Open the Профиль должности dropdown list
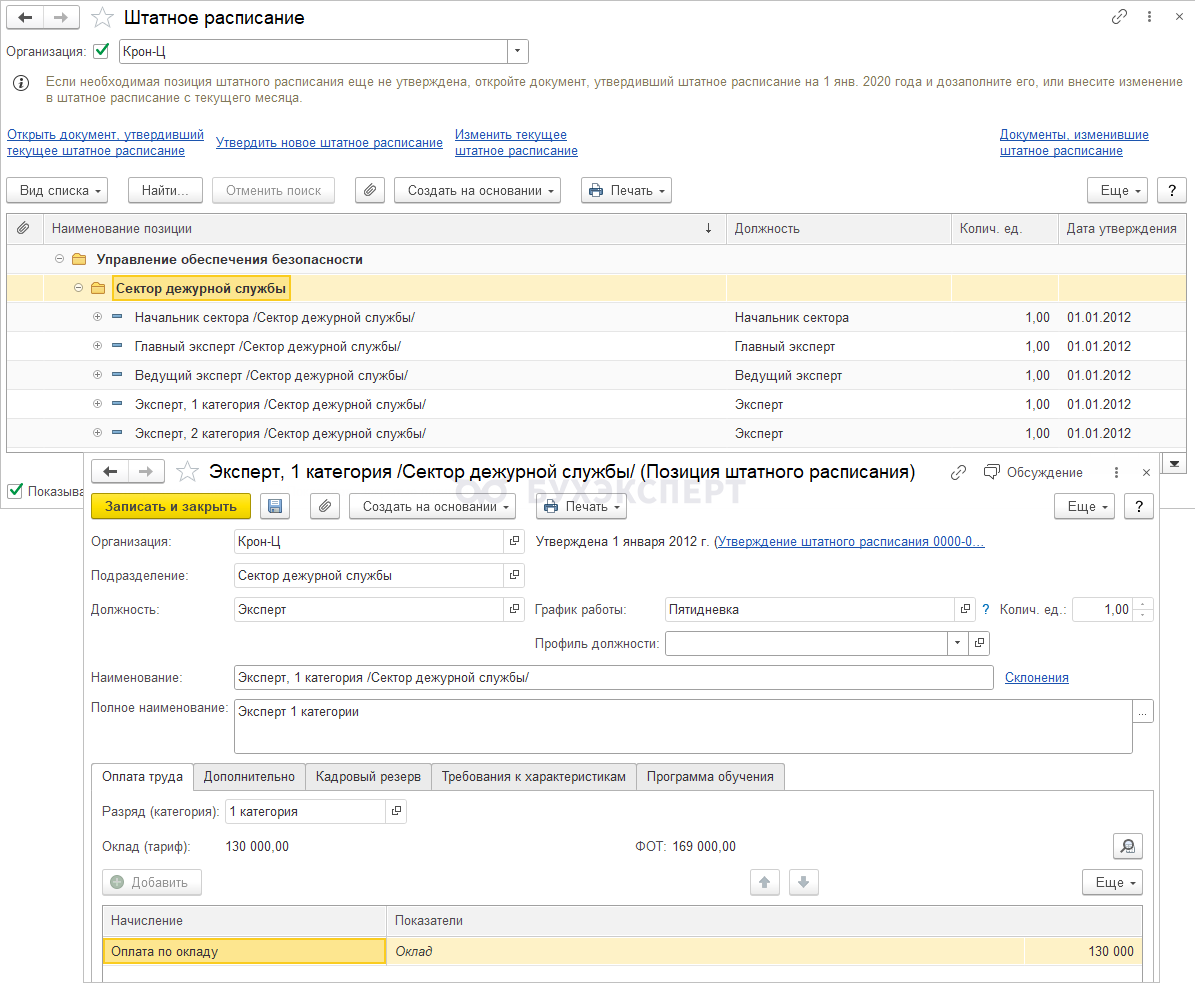 (958, 643)
